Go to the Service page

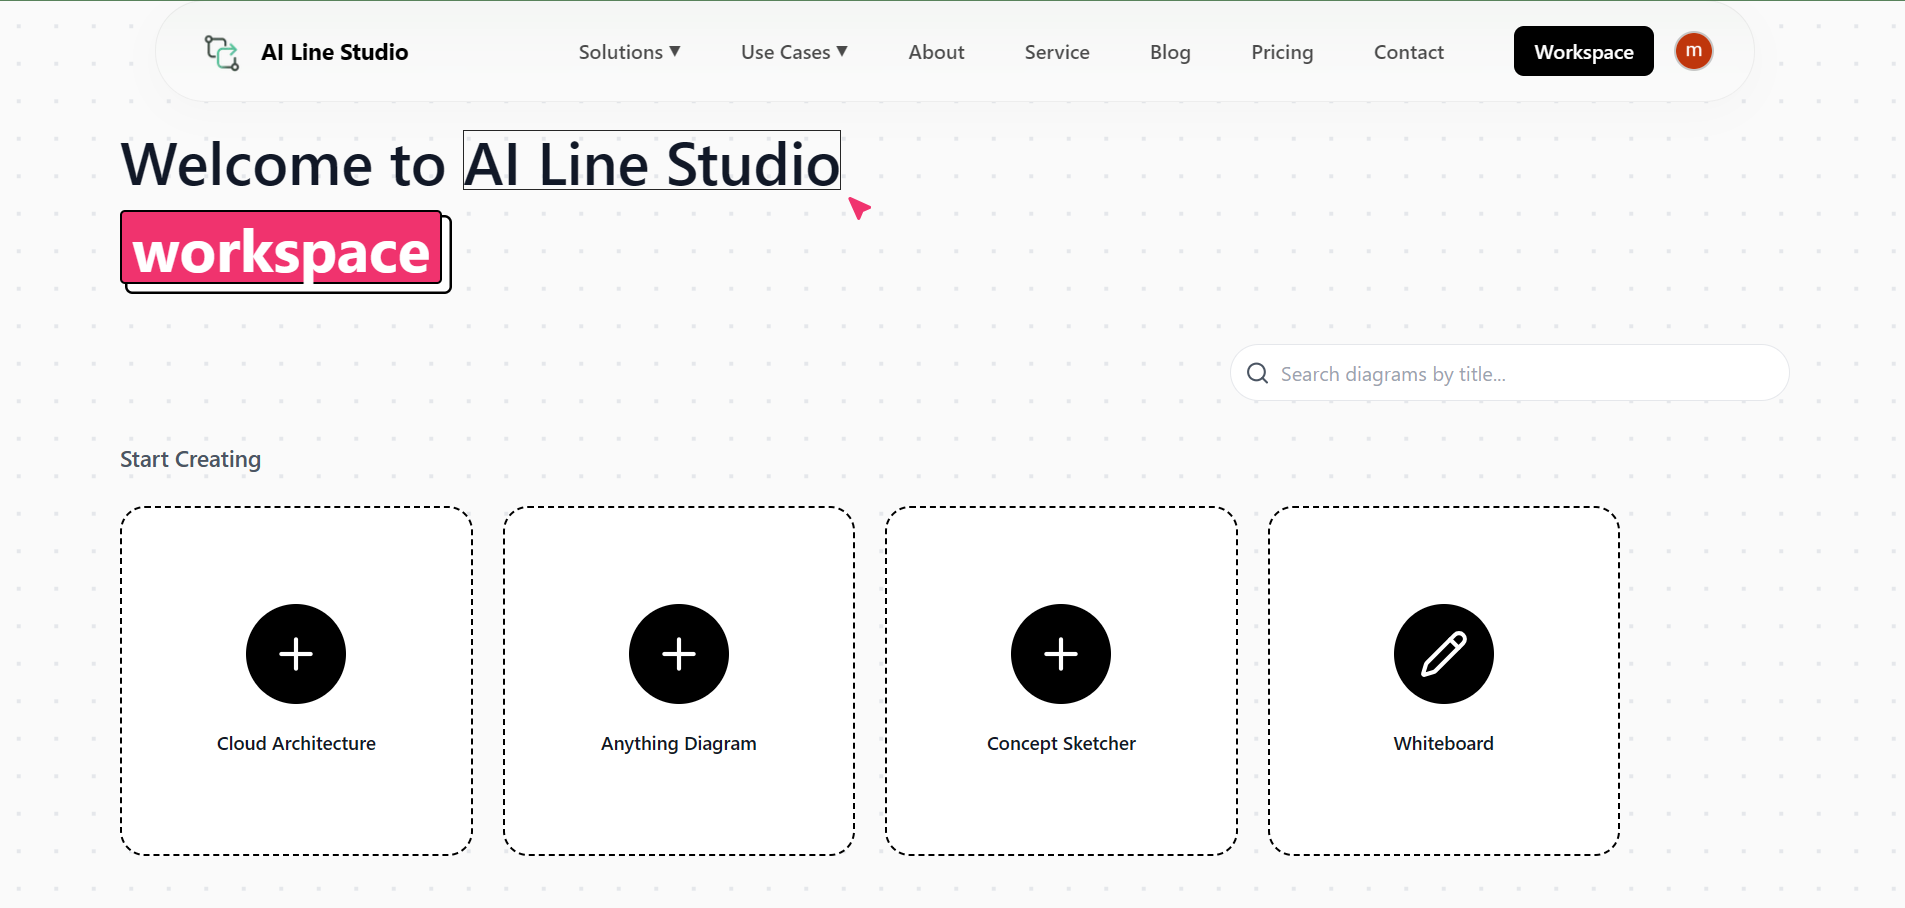click(1056, 51)
